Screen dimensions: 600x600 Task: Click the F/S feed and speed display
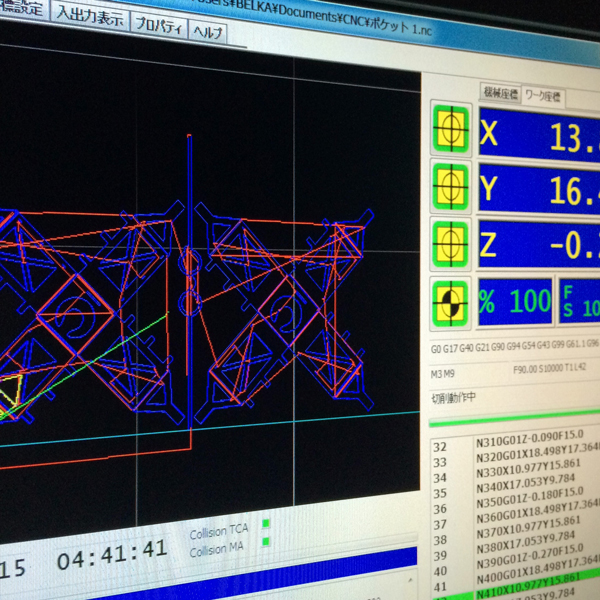pos(580,303)
